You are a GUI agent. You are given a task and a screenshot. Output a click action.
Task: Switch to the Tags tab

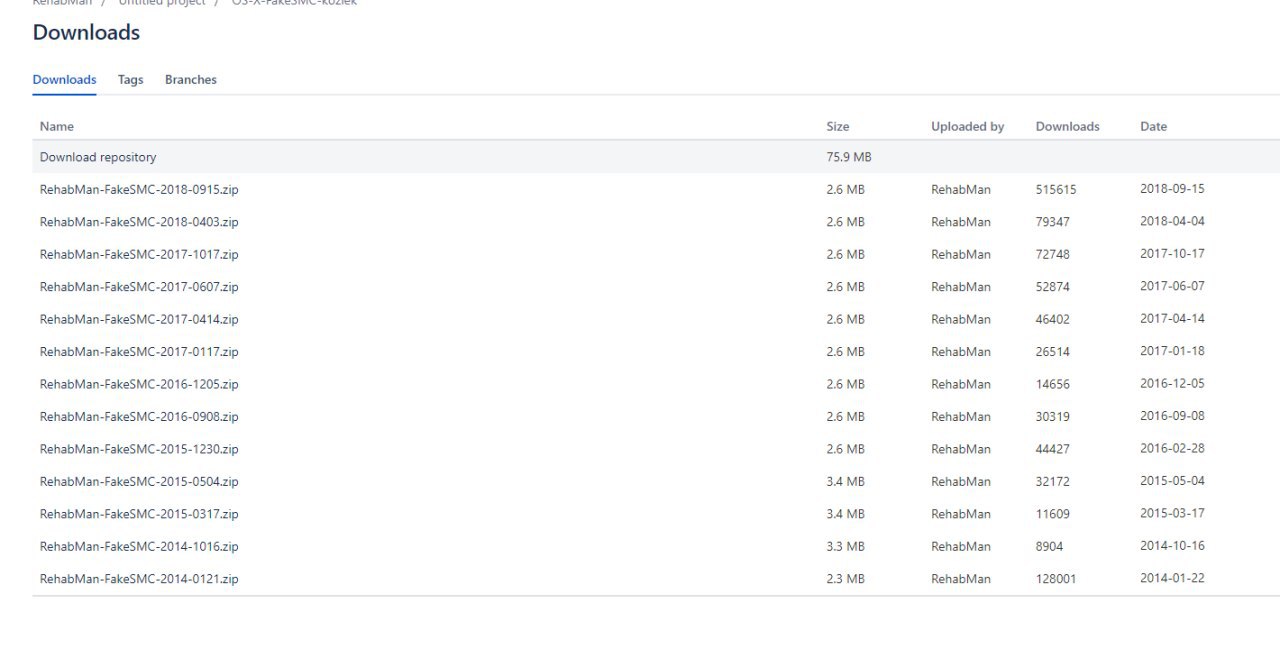pos(130,80)
